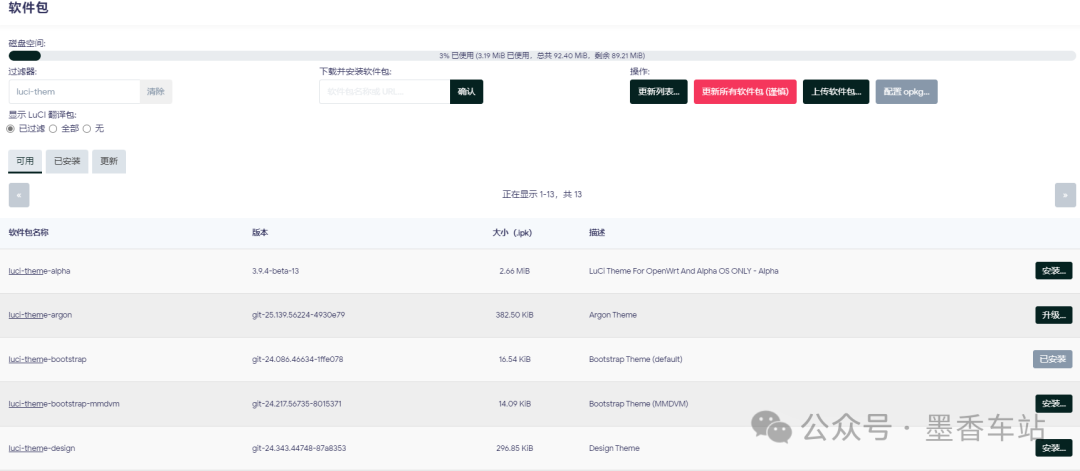Install the luci-theme-alpha package
Screen dimensions: 1080x471
pos(1053,271)
